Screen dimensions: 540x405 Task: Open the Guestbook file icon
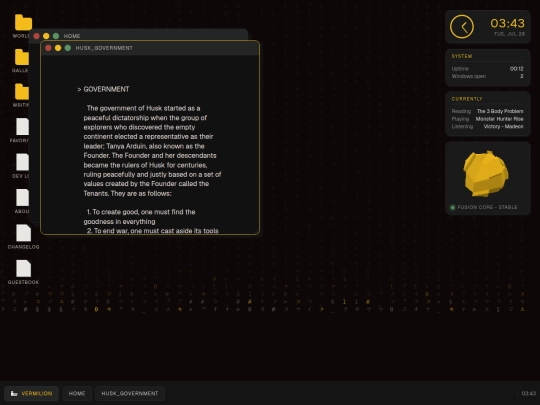[23, 268]
